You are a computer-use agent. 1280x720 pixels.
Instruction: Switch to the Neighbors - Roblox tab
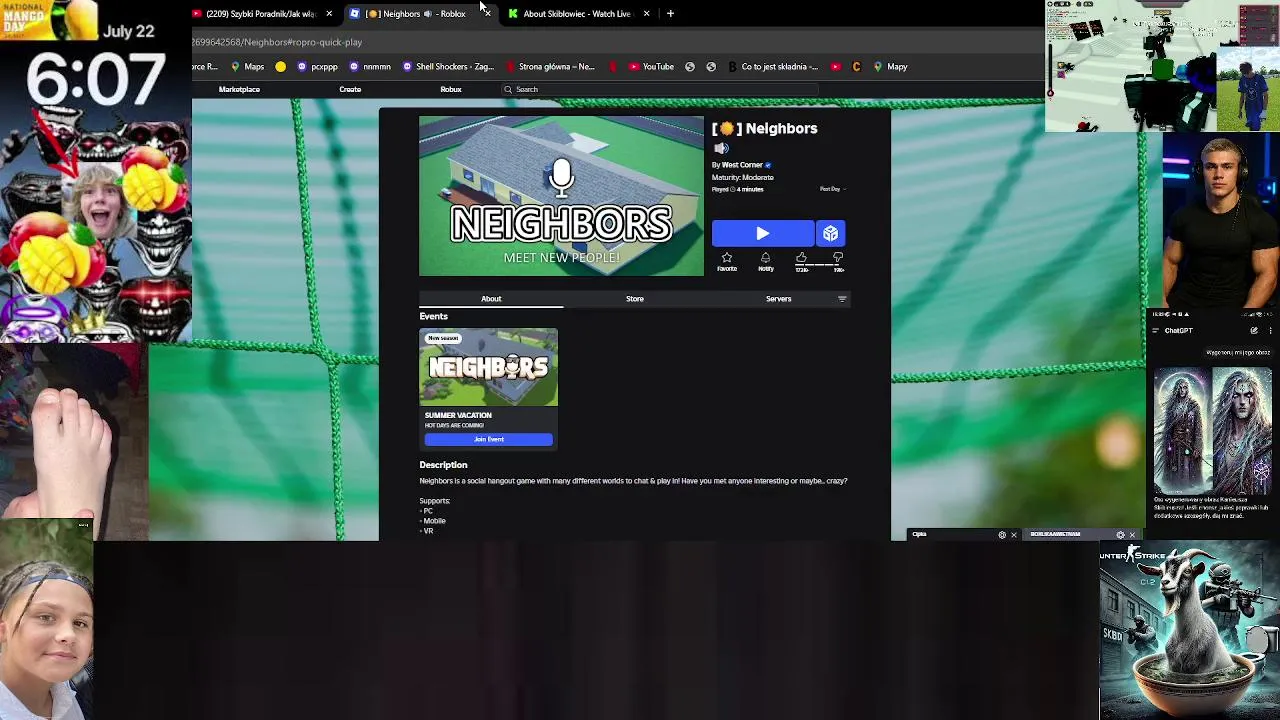420,14
